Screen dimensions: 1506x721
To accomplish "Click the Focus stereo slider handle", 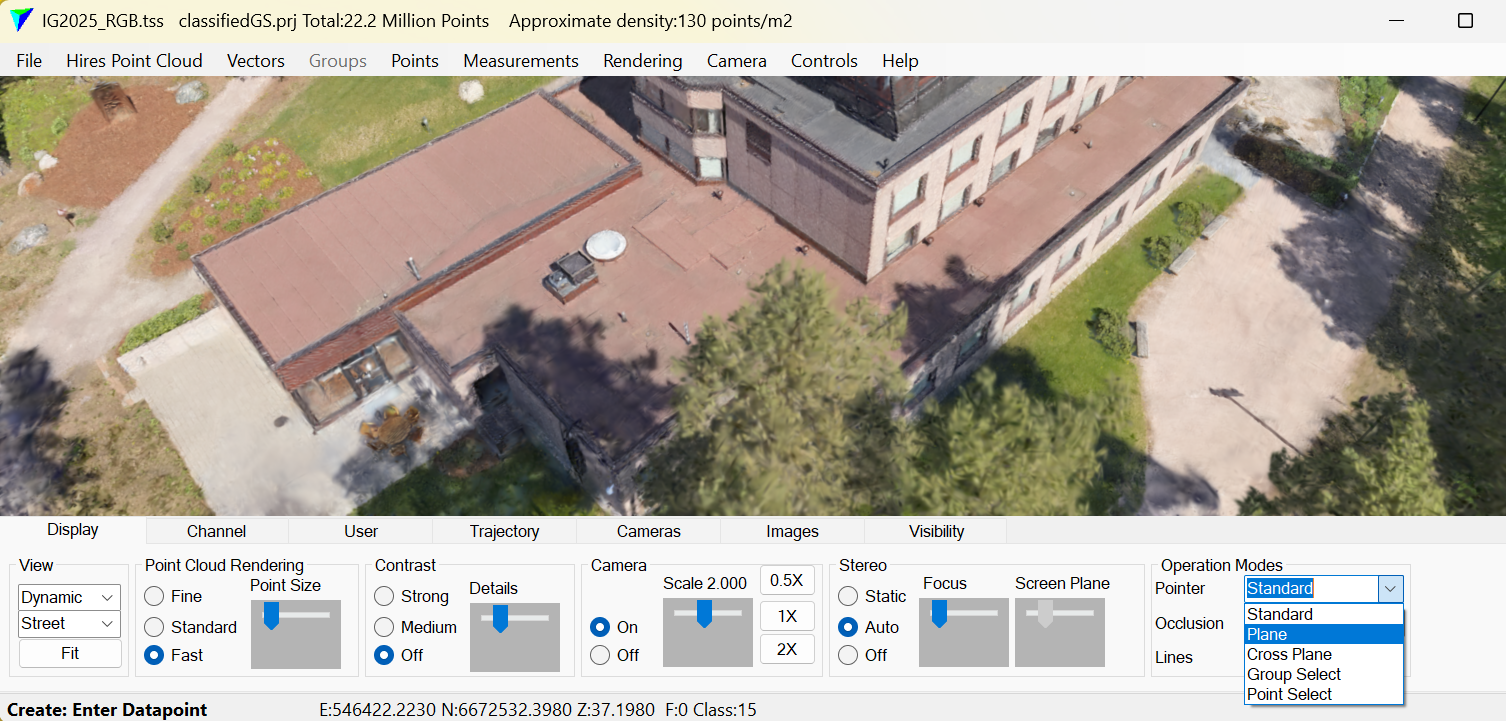I will (x=939, y=613).
